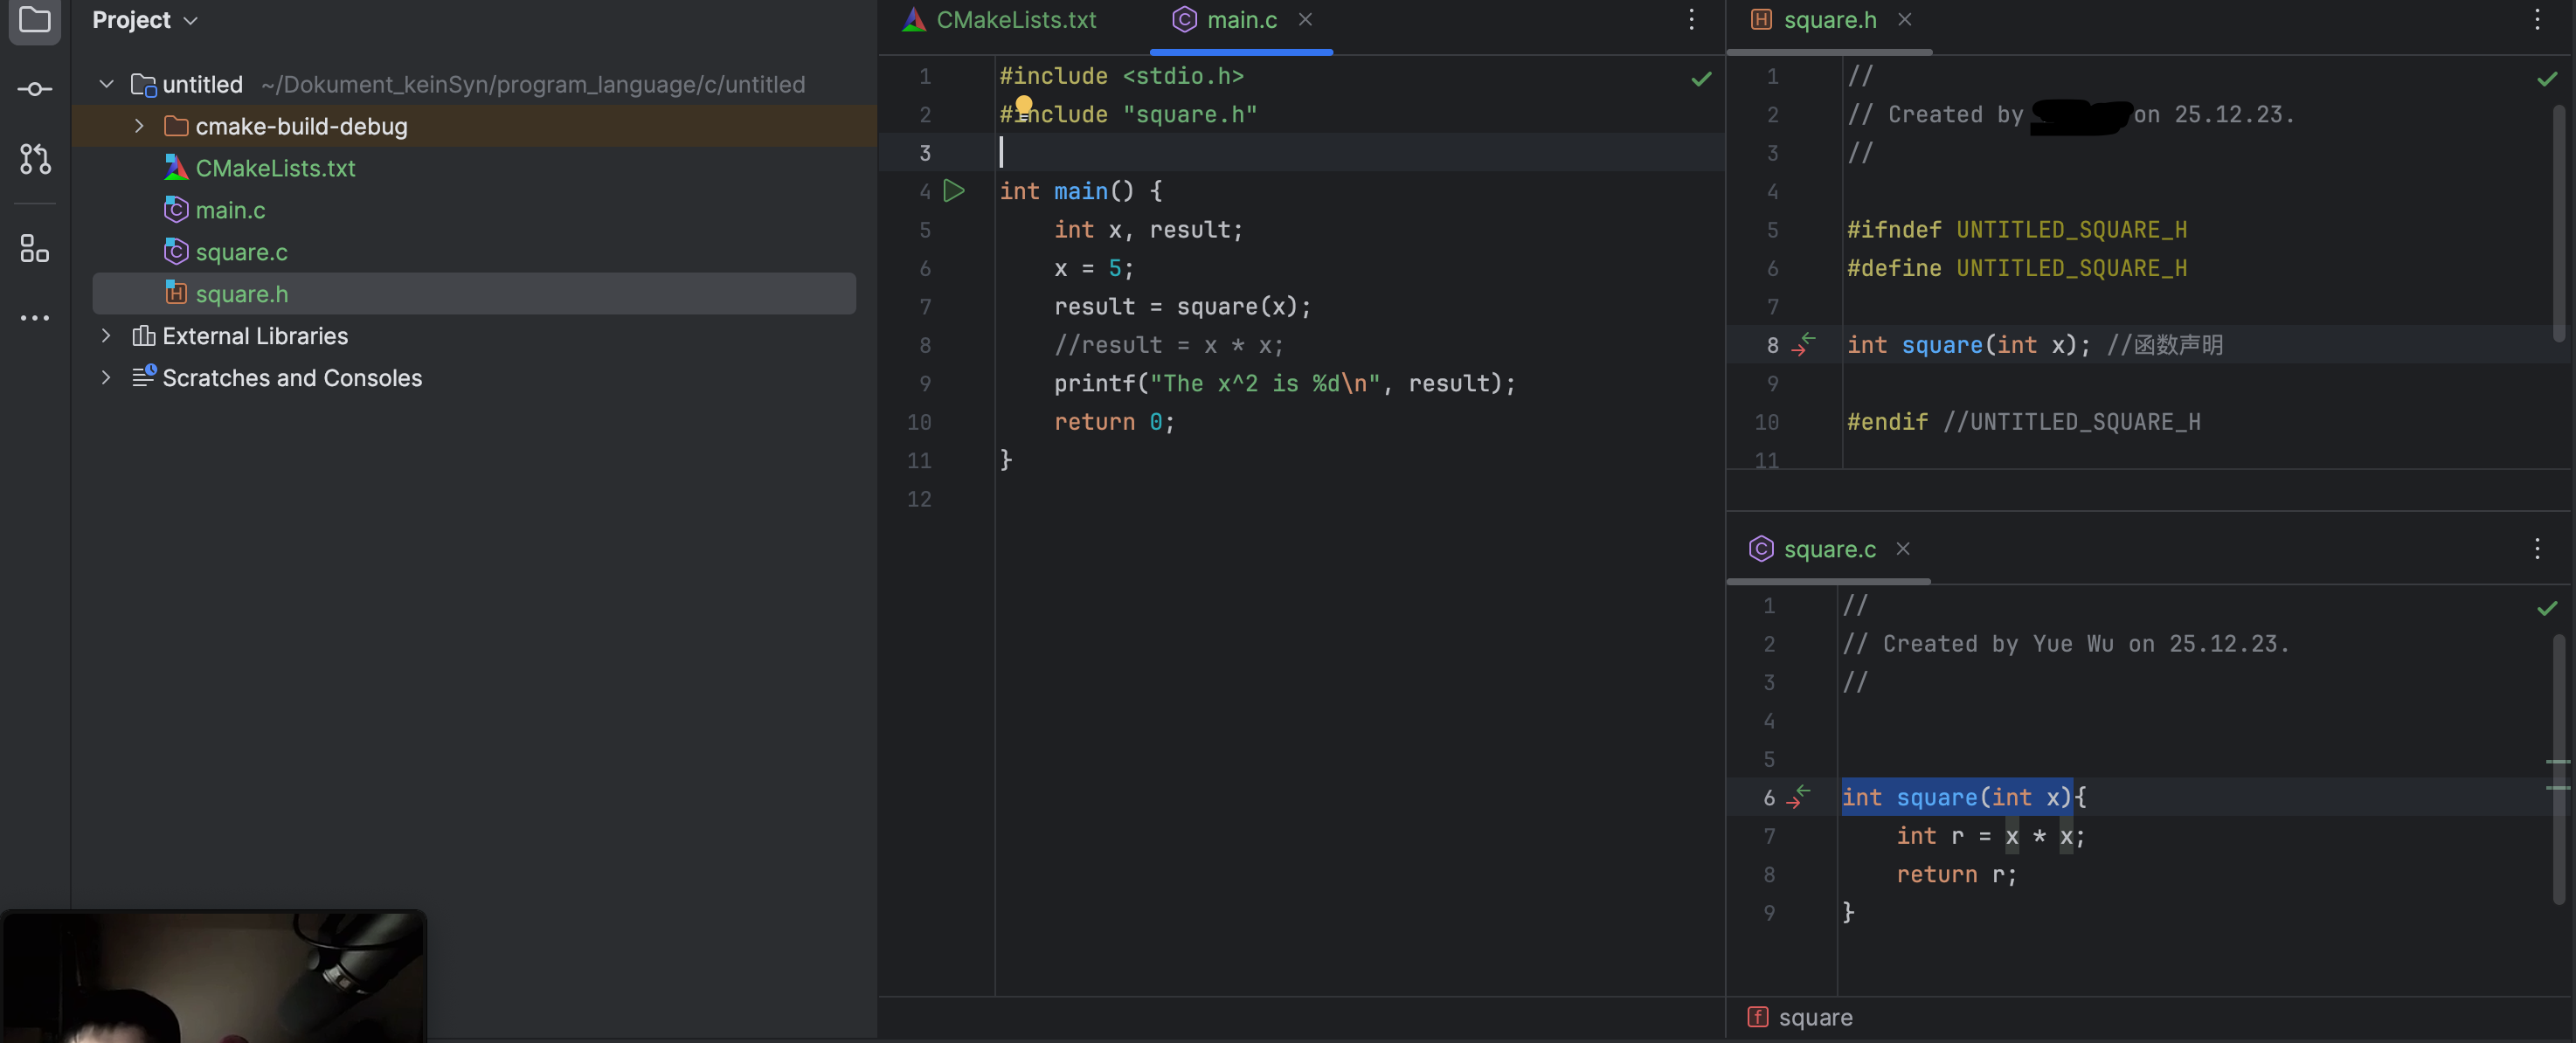Select Scratches and Consoles tree item

coord(292,378)
